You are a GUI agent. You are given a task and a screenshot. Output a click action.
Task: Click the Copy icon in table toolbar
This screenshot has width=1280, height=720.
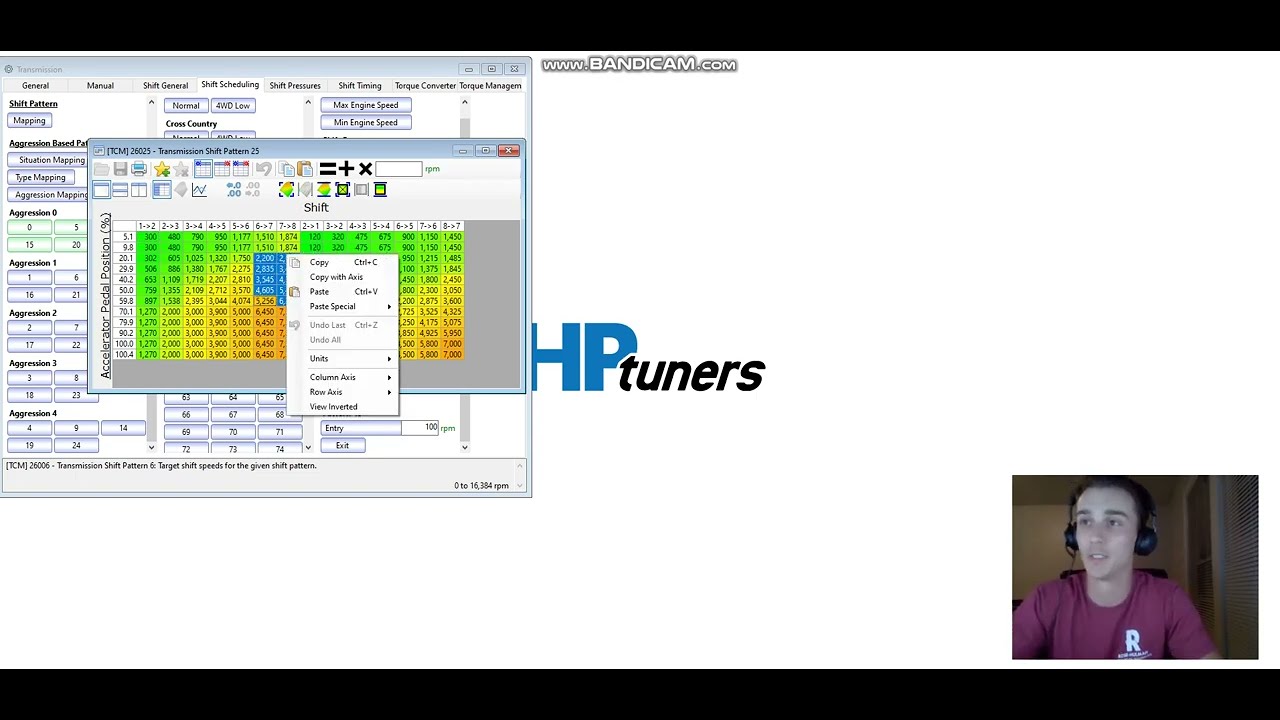[286, 170]
